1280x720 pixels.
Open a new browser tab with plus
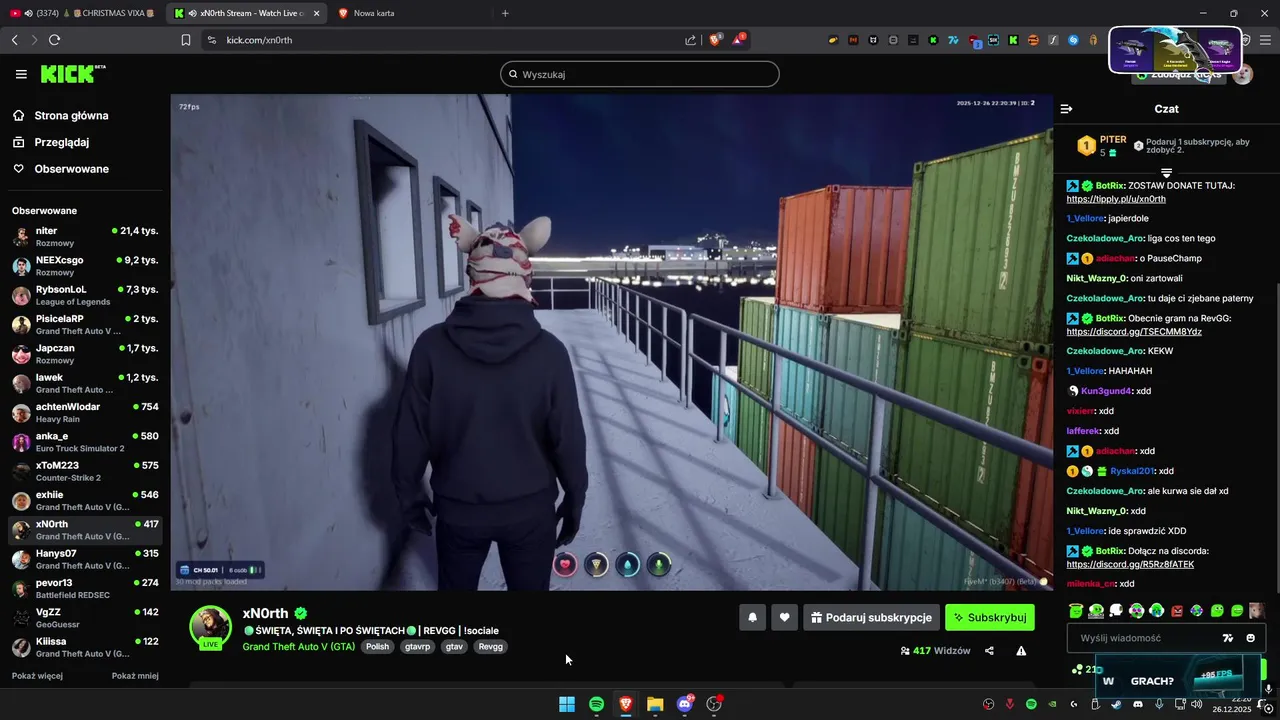505,13
